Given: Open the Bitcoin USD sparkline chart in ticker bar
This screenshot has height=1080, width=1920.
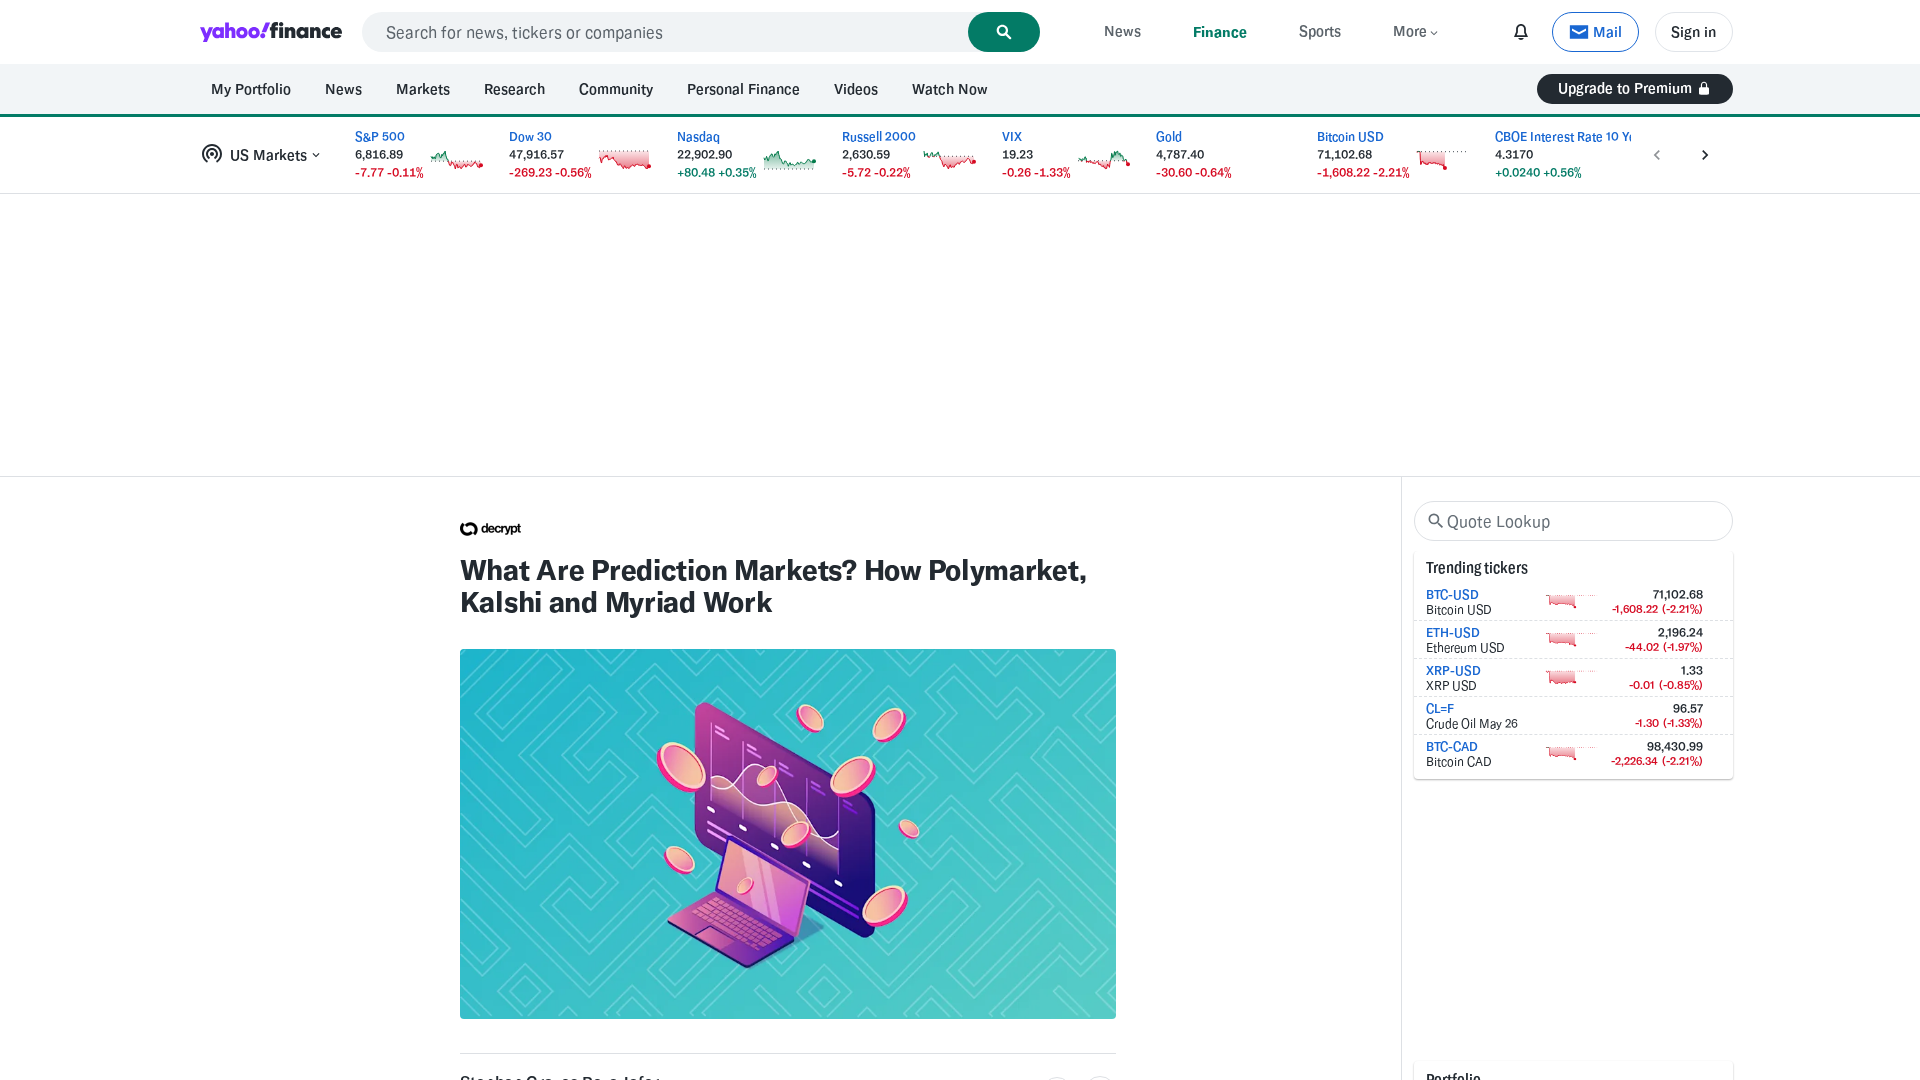Looking at the screenshot, I should 1441,158.
